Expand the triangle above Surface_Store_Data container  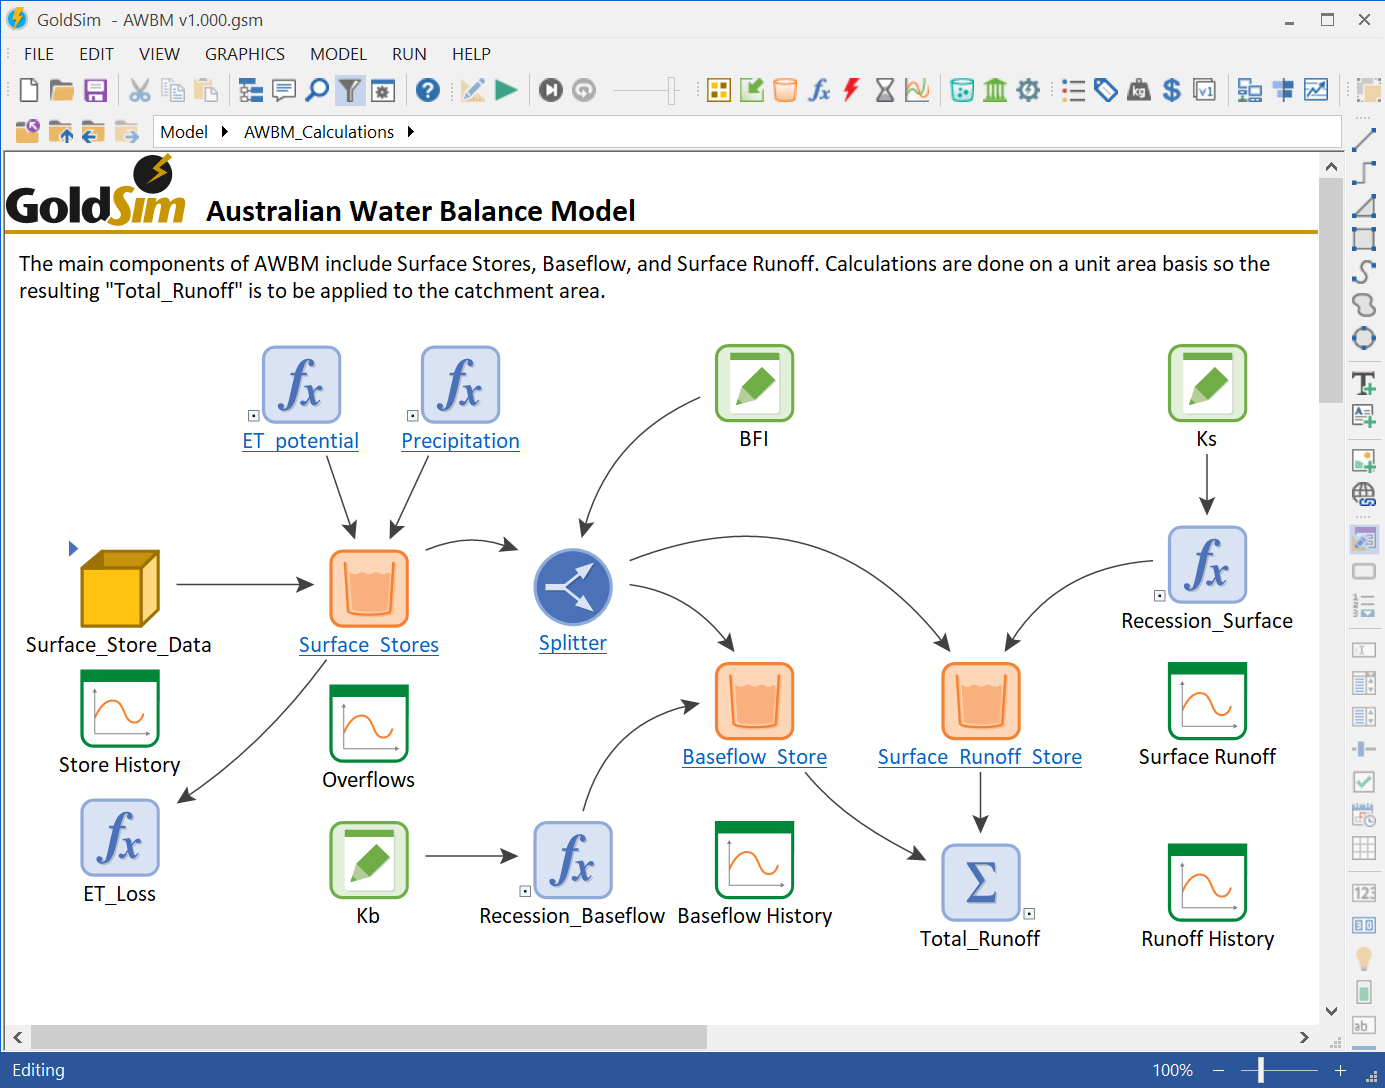pos(73,548)
